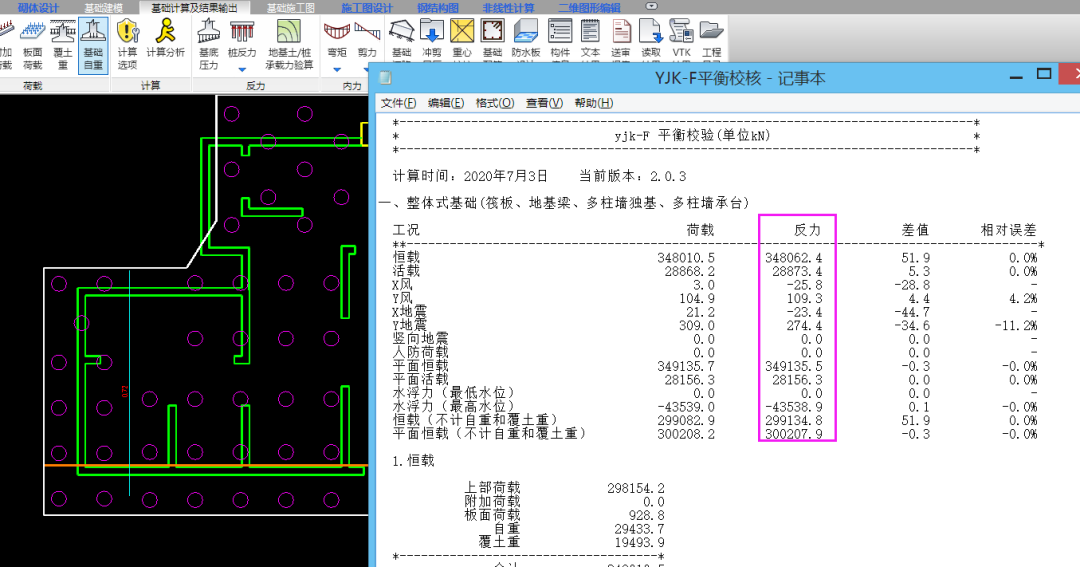Click the Y地震 relative error -11.2%
1080x567 pixels.
tap(1015, 325)
